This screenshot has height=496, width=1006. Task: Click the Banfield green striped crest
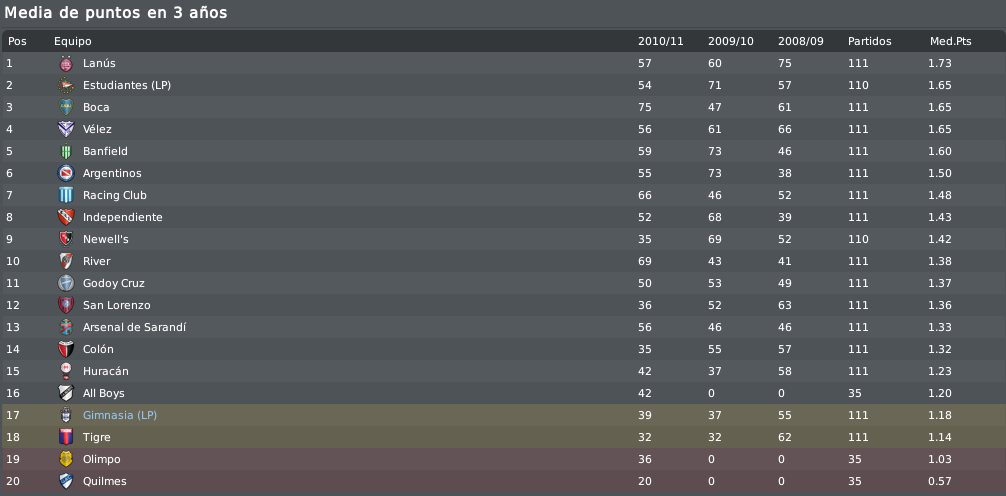66,151
